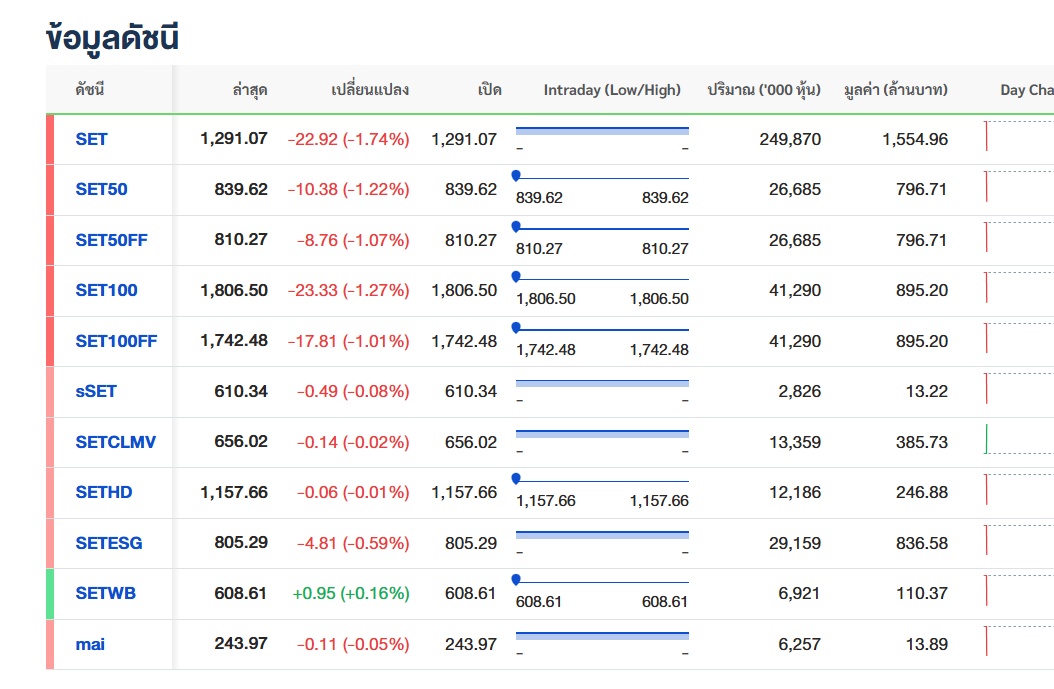Open the SET index link
Viewport: 1054px width, 689px height.
[91, 139]
